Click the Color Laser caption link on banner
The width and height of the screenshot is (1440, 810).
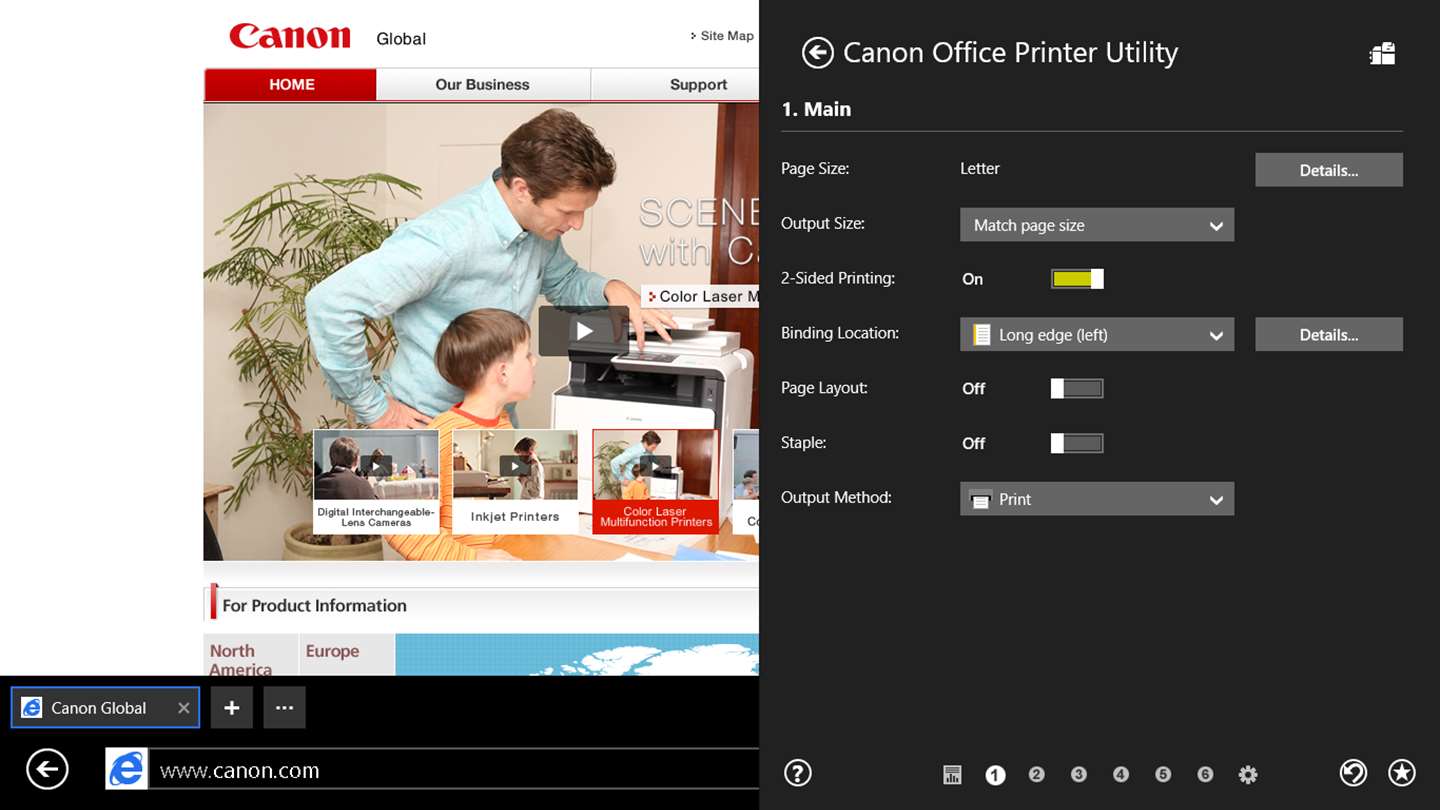pos(702,296)
